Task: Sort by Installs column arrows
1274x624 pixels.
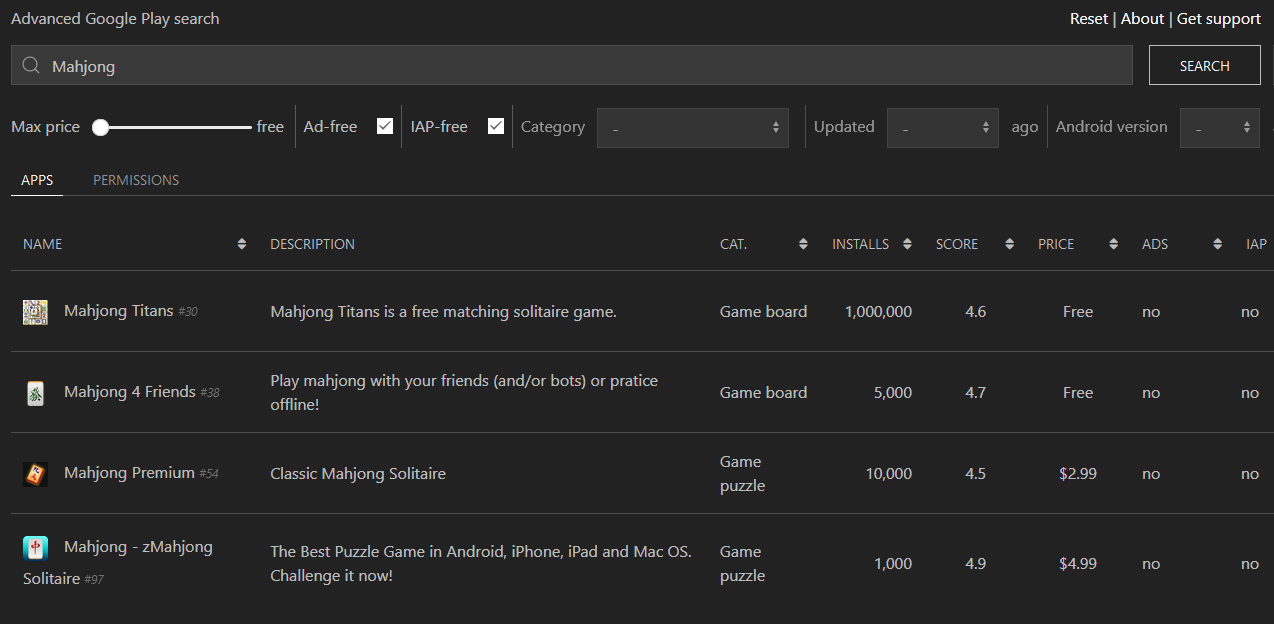Action: pyautogui.click(x=907, y=244)
